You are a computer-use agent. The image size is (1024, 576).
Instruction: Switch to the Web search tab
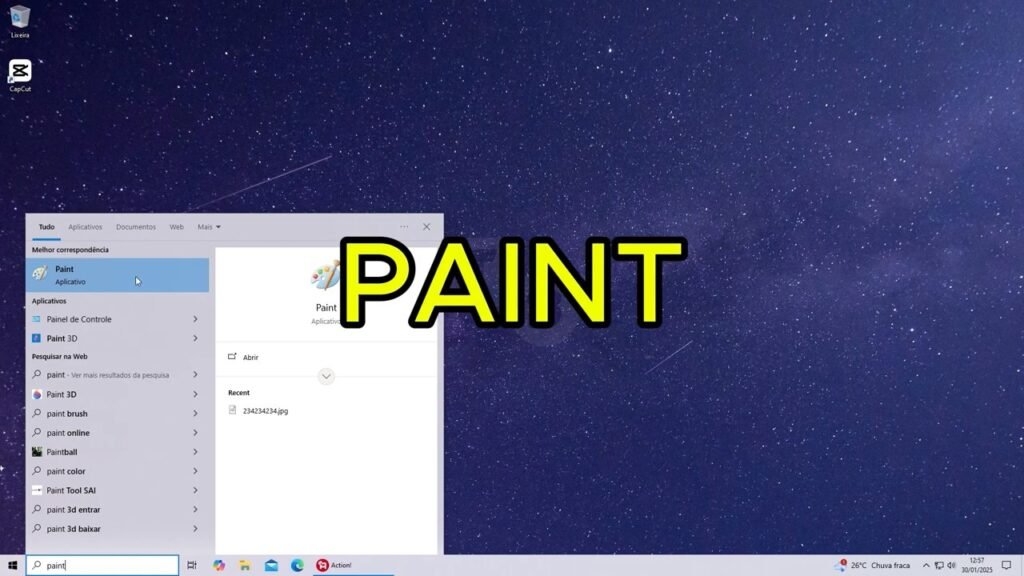[176, 227]
